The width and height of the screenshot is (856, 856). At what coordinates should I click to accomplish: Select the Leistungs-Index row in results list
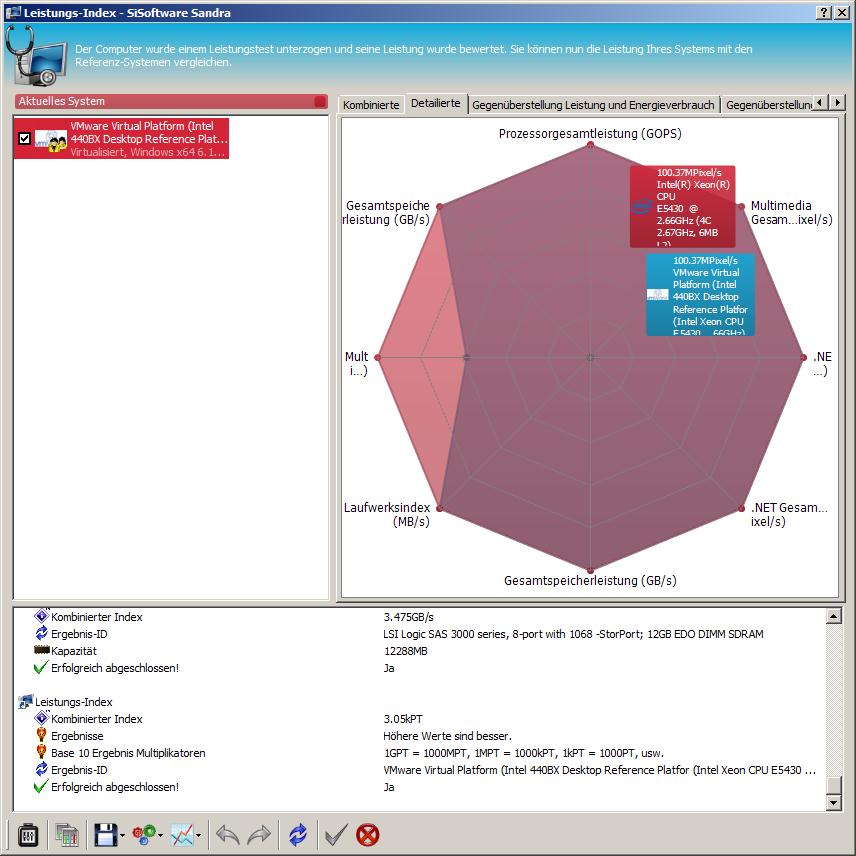click(73, 702)
